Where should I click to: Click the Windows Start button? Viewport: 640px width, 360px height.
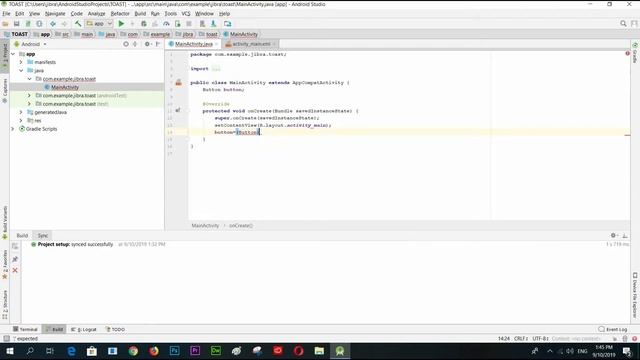pos(10,351)
